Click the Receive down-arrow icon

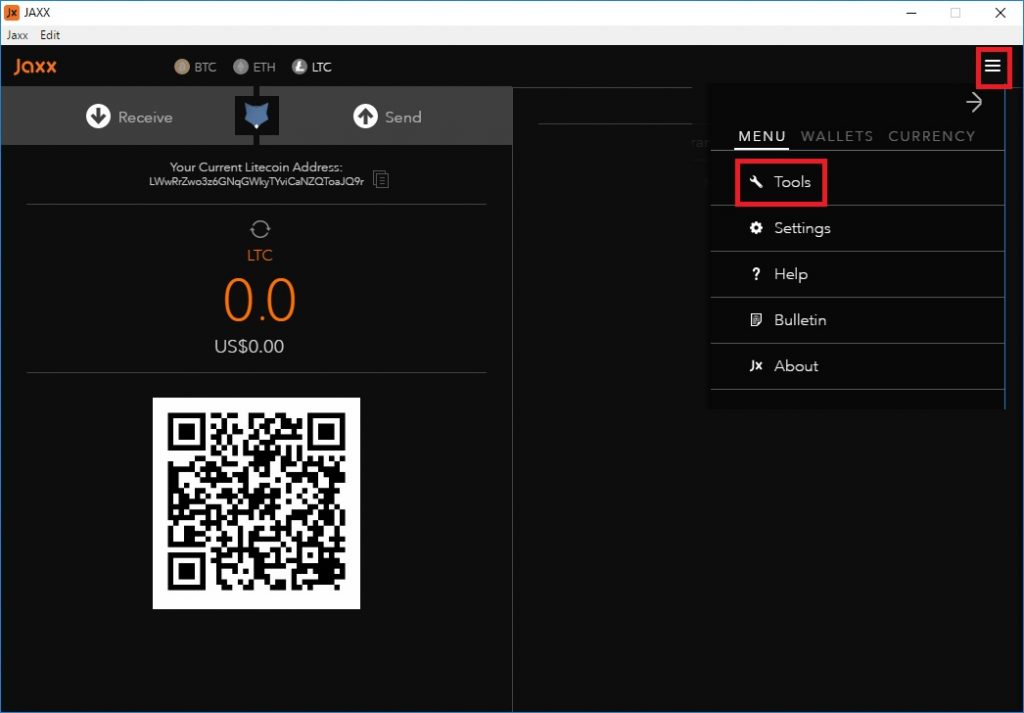click(98, 116)
